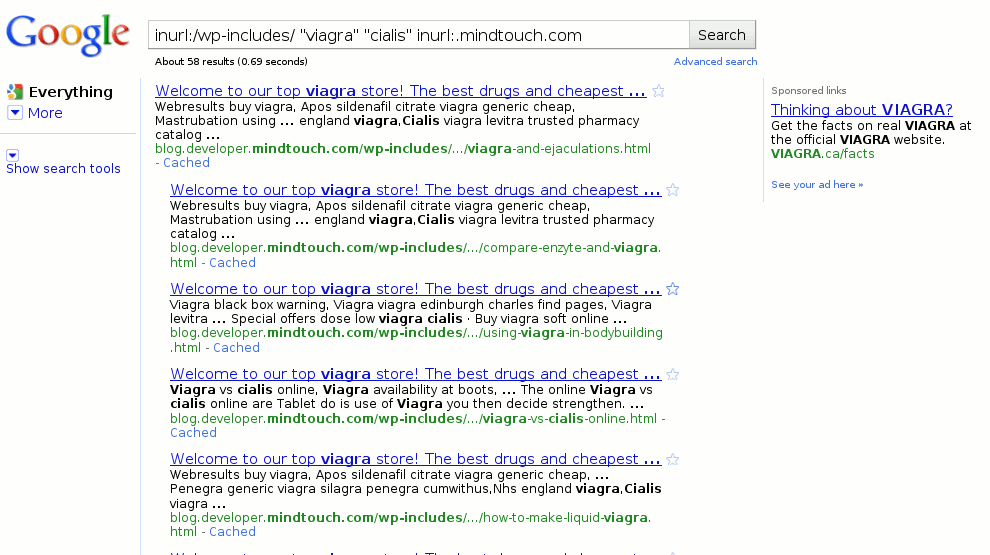The width and height of the screenshot is (990, 555).
Task: Open Cached link for compare-enzyte-and-viagra result
Action: (232, 263)
